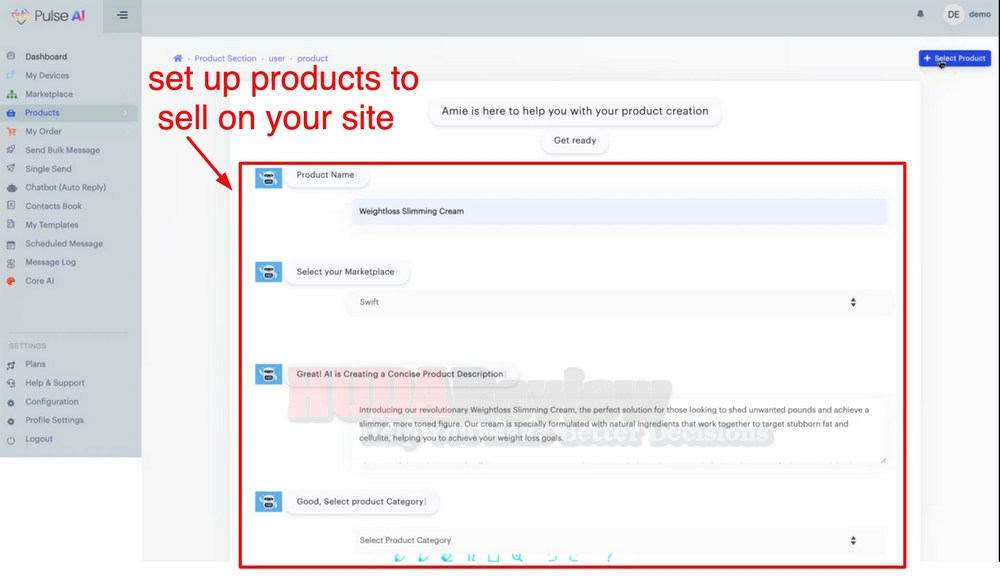Open Plans under Settings
The width and height of the screenshot is (1000, 578).
coord(35,364)
